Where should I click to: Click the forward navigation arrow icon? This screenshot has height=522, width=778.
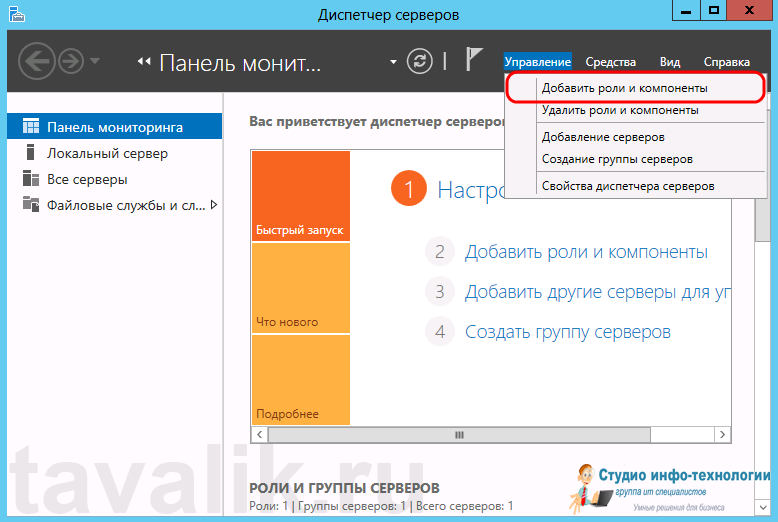pyautogui.click(x=71, y=62)
